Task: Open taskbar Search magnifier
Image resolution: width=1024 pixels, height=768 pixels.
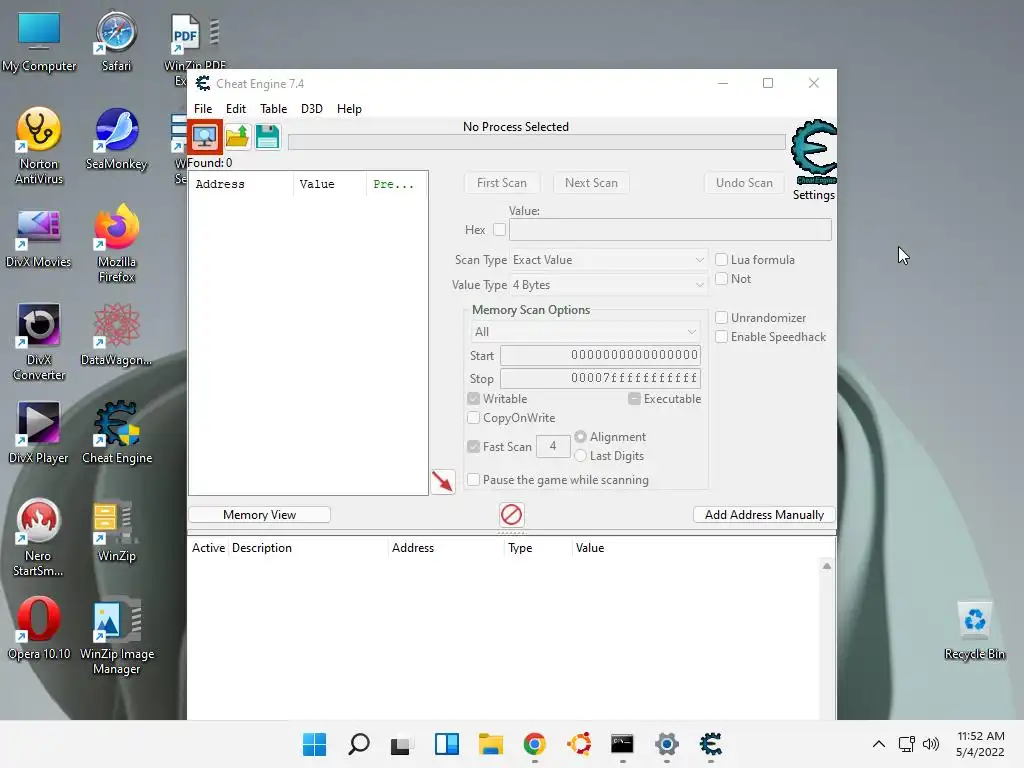Action: tap(359, 744)
